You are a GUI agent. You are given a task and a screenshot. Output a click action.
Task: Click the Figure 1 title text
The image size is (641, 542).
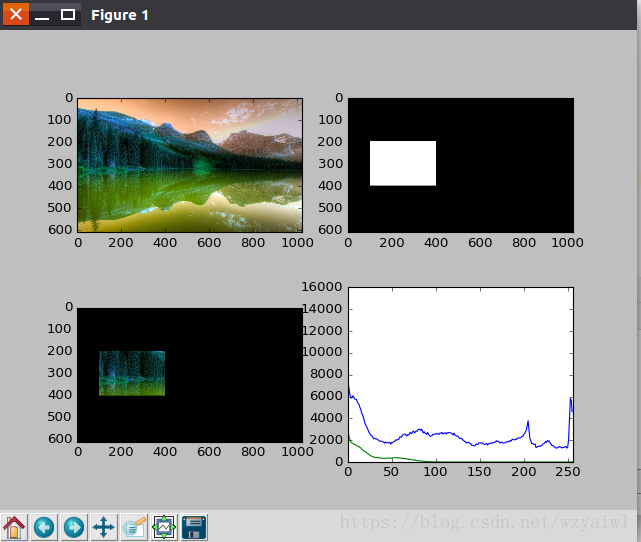point(119,15)
